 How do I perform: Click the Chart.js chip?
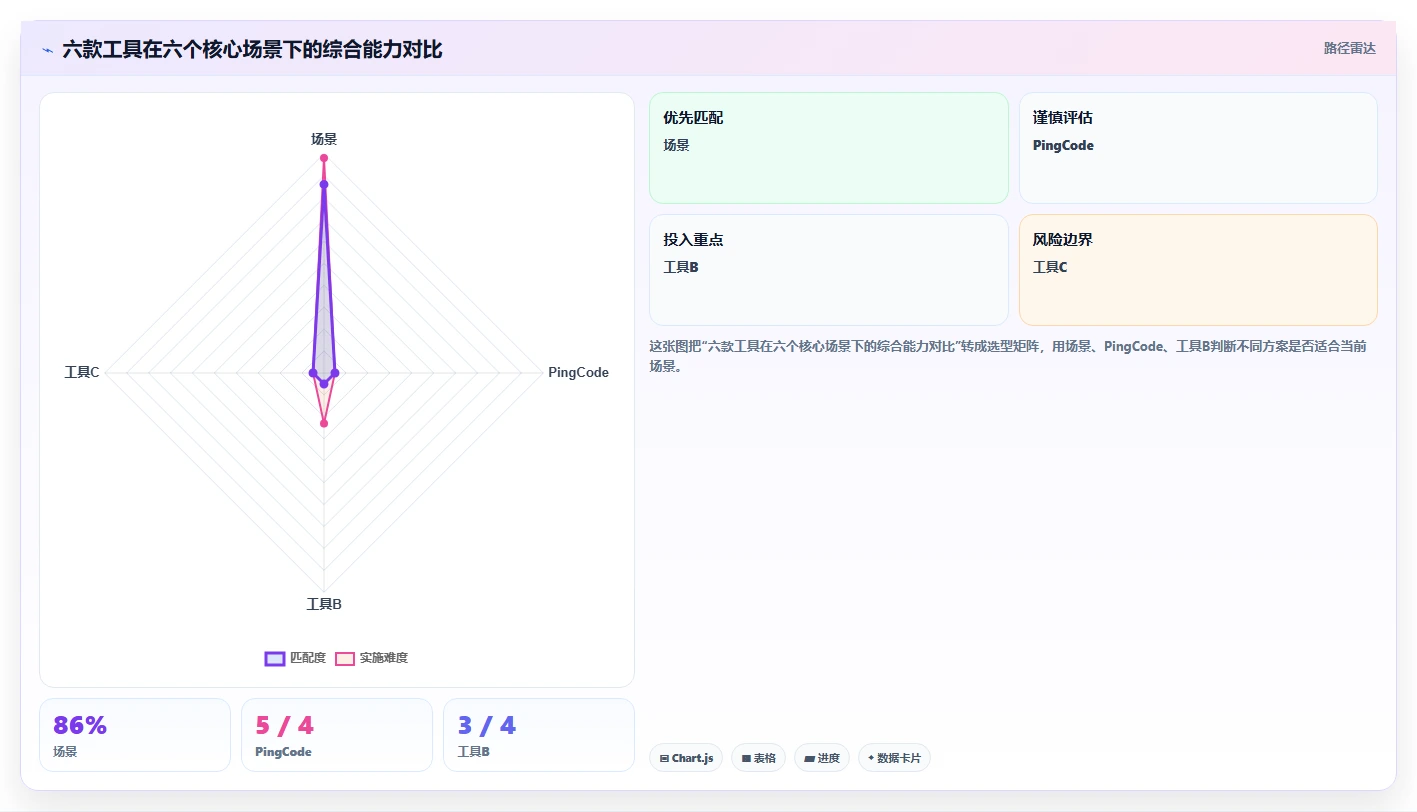686,758
